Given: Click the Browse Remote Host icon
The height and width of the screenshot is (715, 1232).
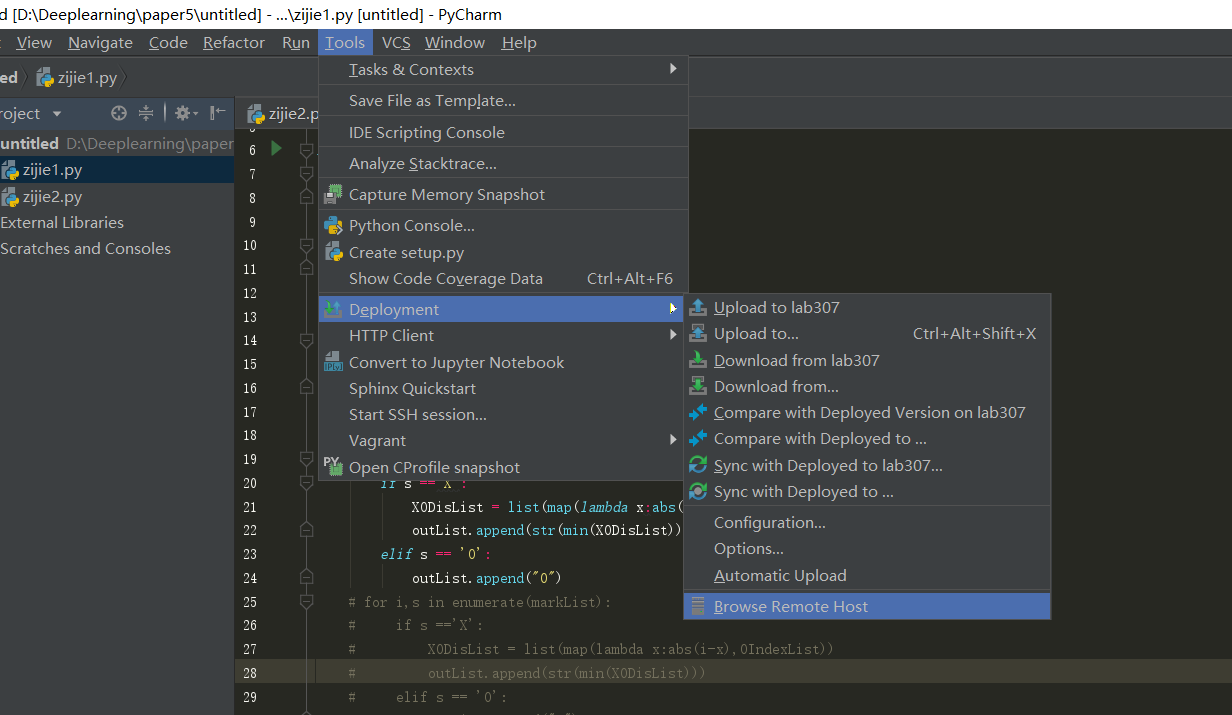Looking at the screenshot, I should (698, 606).
